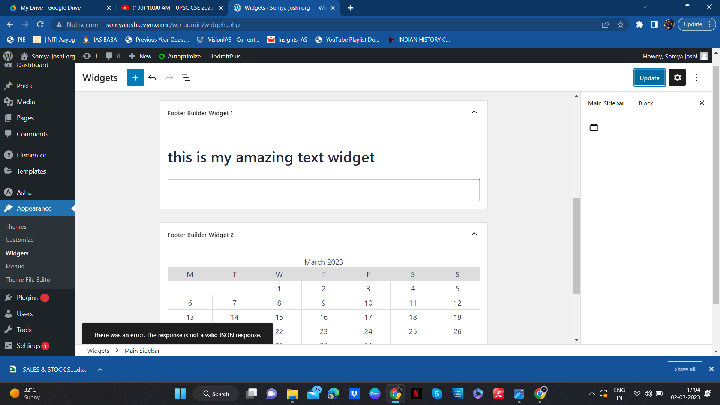The width and height of the screenshot is (720, 405).
Task: Open the Appearance menu in sidebar
Action: (35, 208)
